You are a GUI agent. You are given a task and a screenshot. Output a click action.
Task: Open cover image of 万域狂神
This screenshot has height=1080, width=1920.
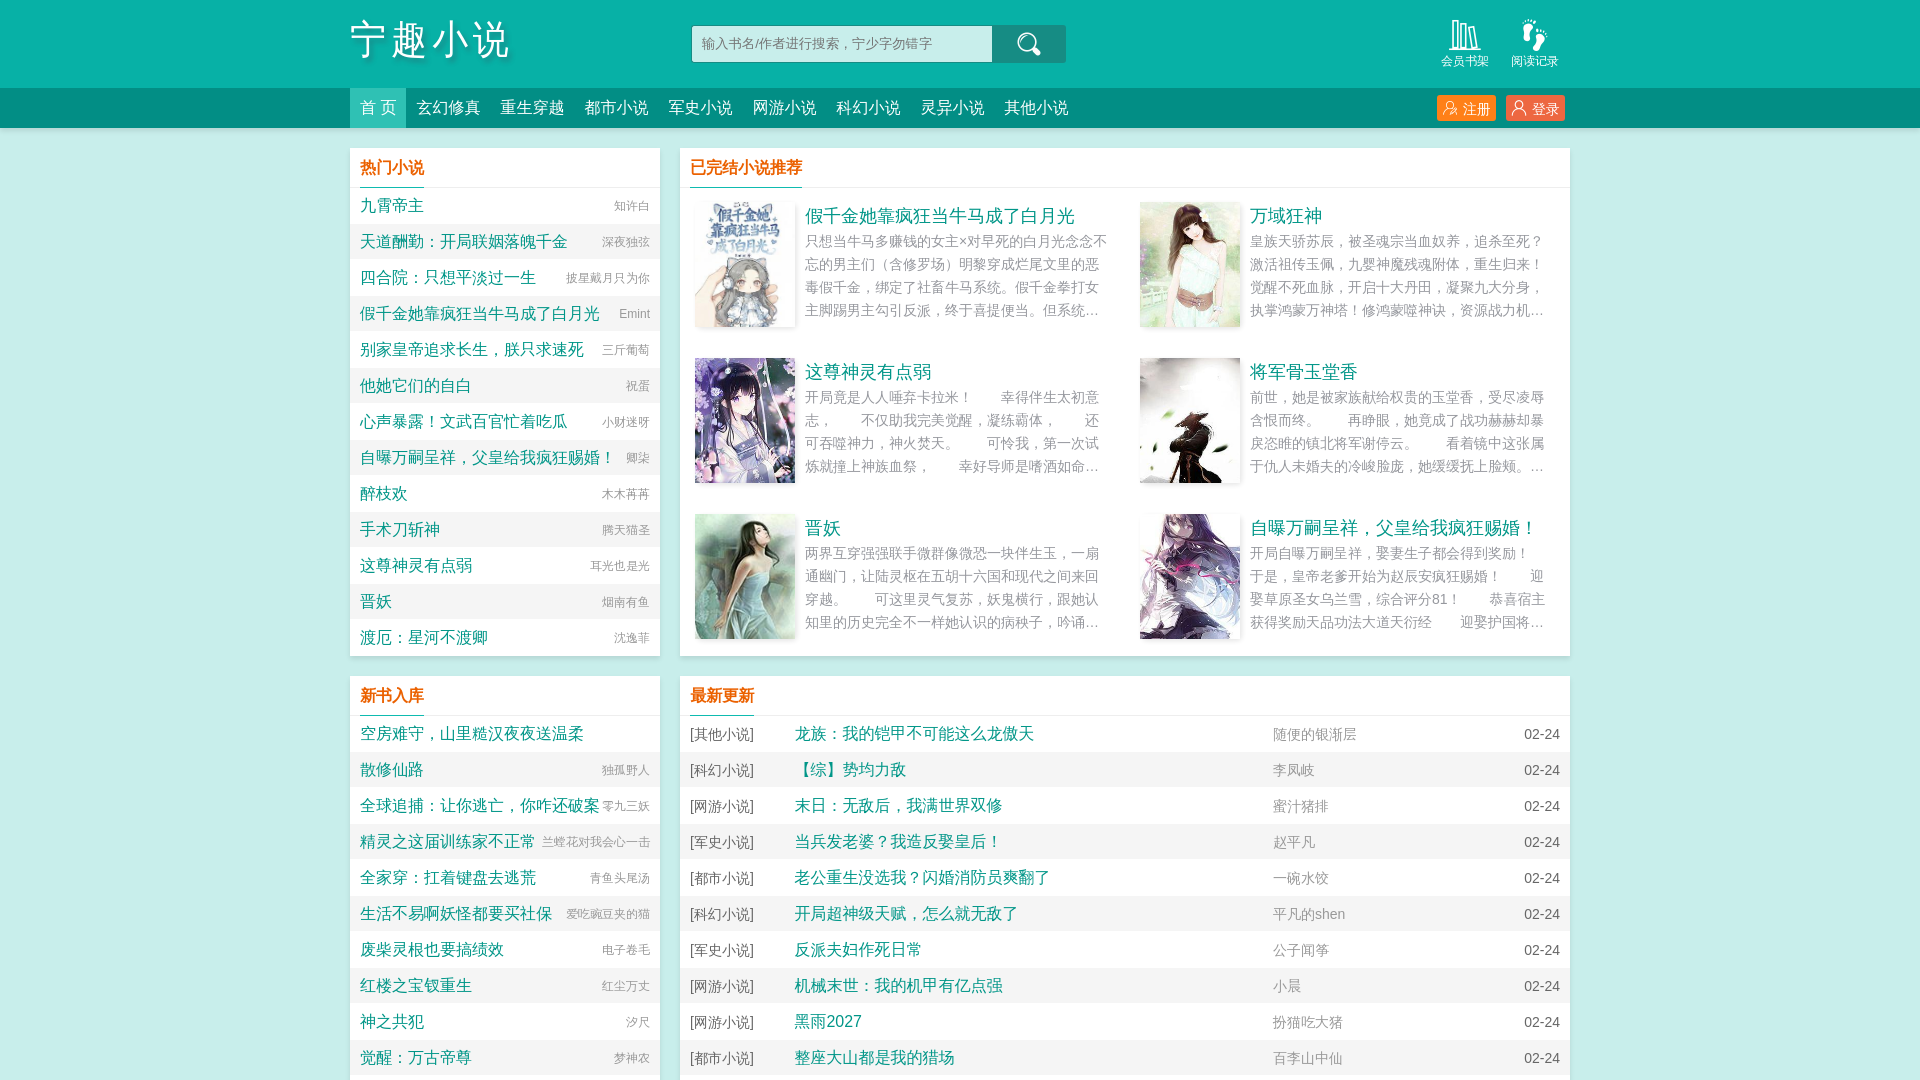point(1190,265)
